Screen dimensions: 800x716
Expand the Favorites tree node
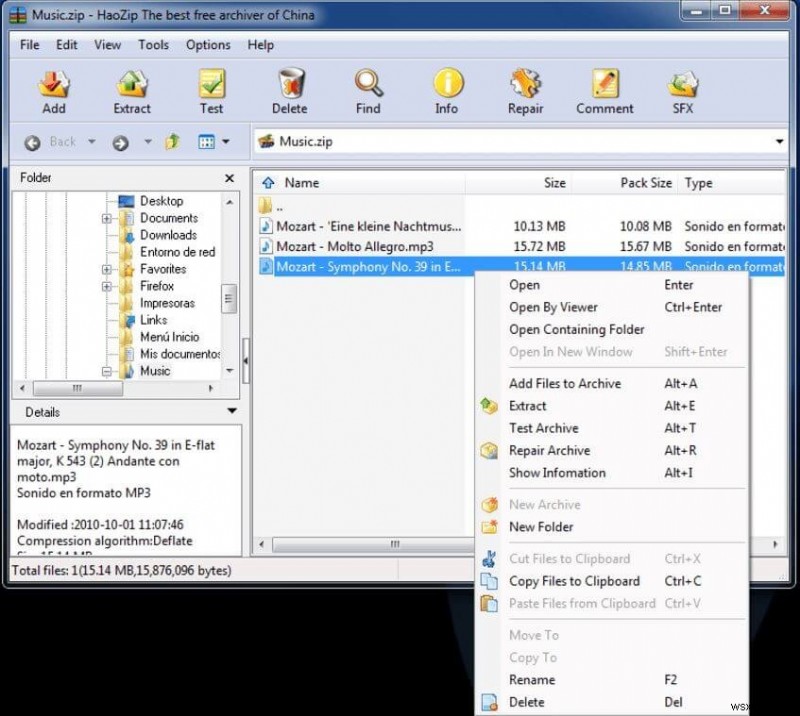[x=106, y=269]
